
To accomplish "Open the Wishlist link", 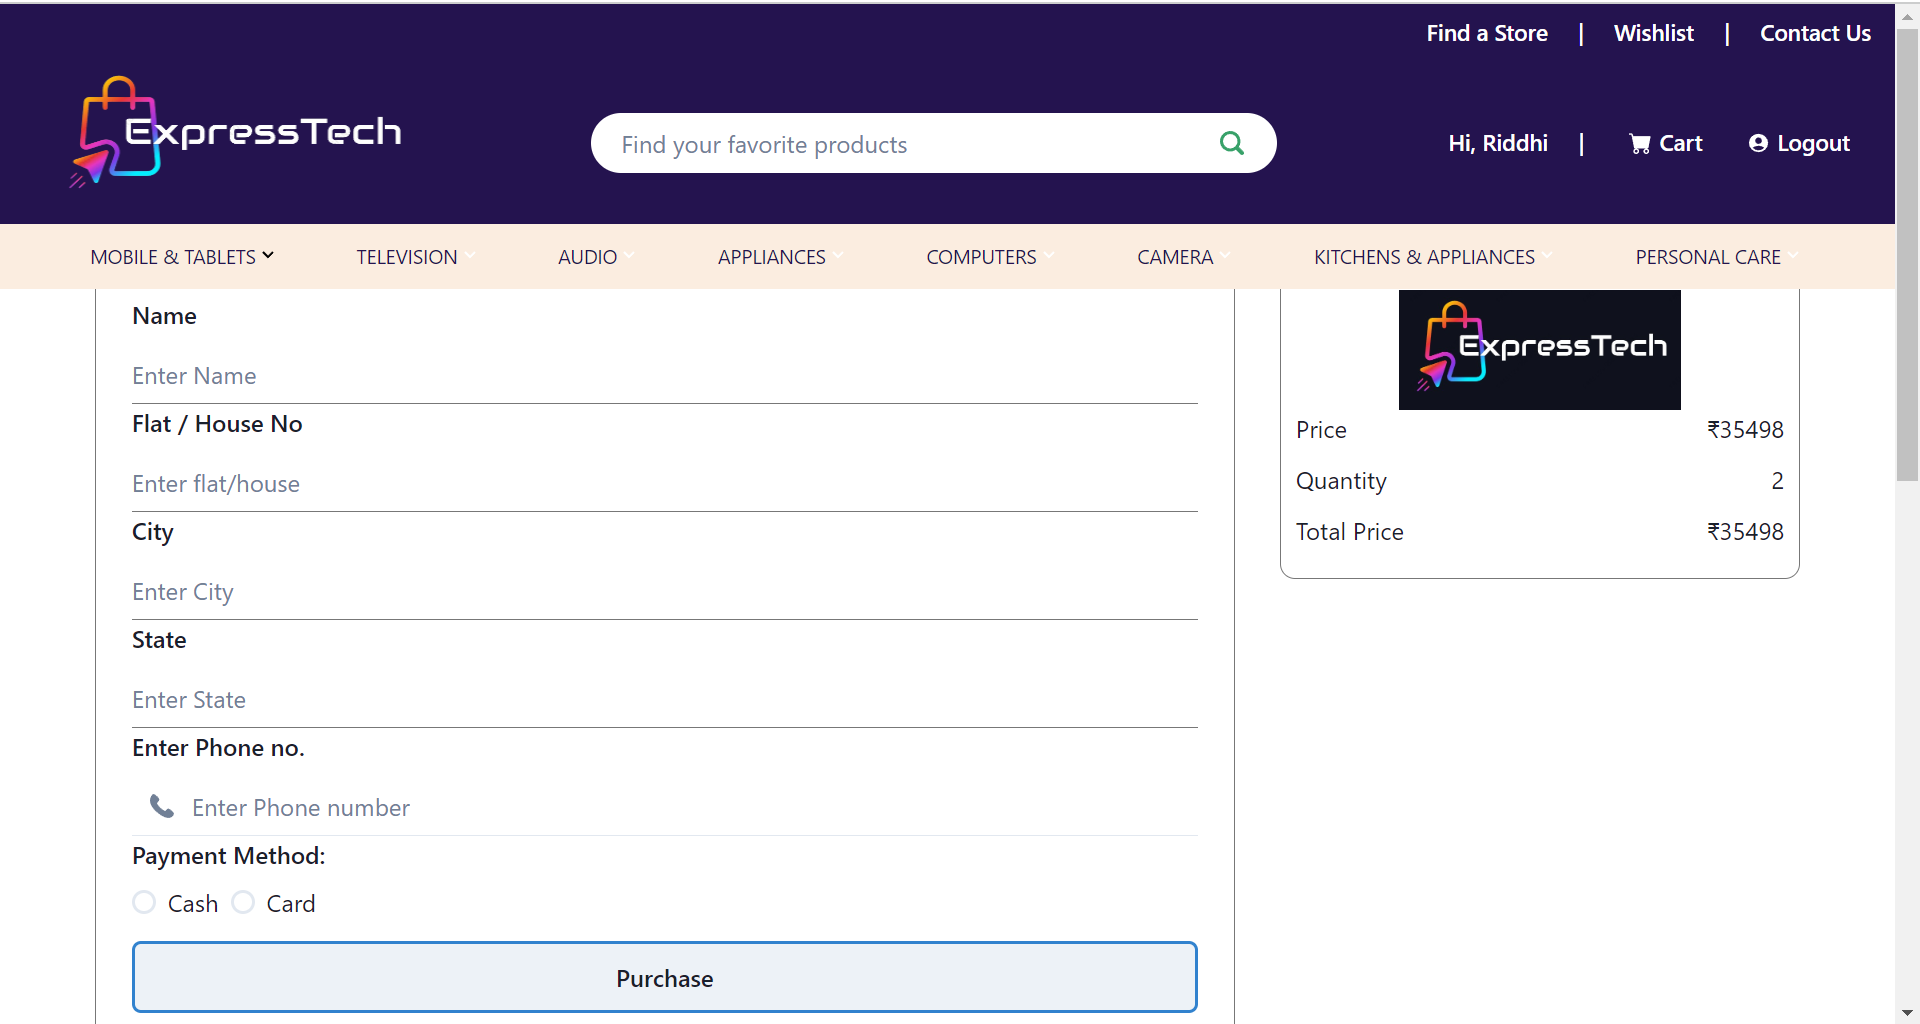I will coord(1654,33).
